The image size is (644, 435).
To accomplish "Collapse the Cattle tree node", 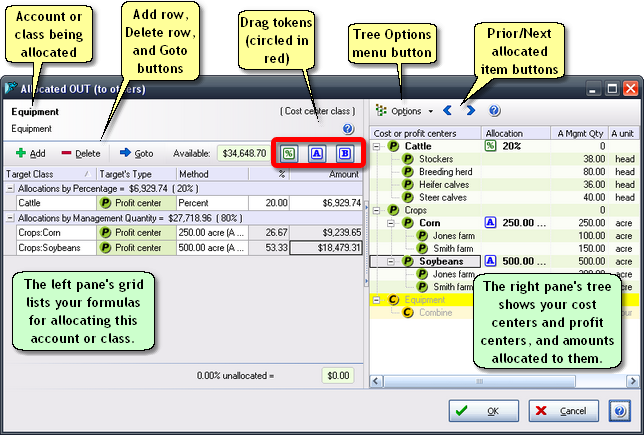I will (376, 146).
